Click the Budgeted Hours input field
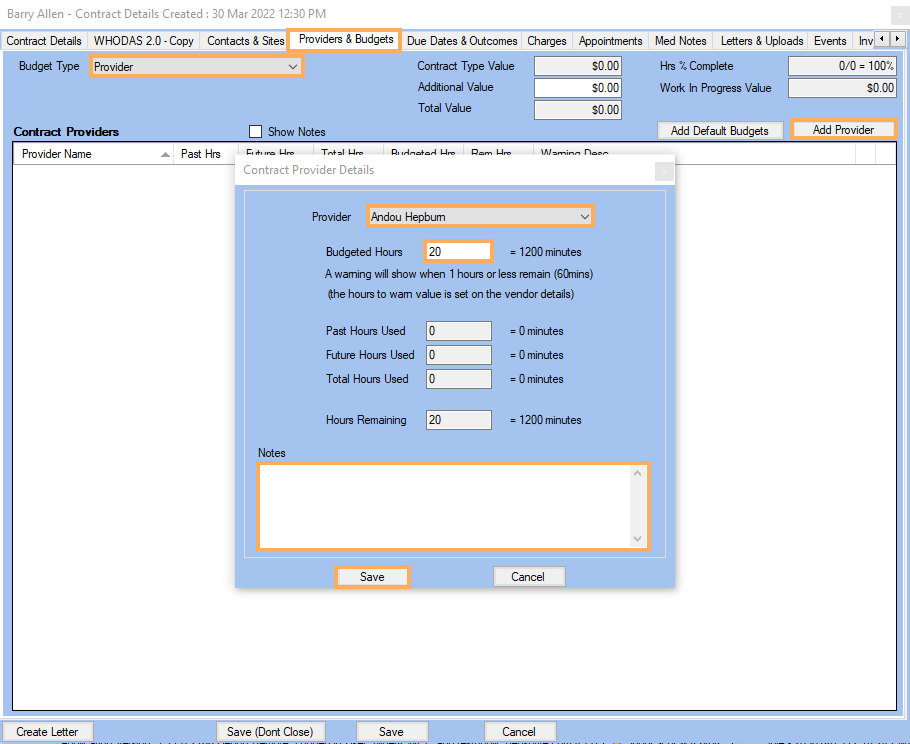 pyautogui.click(x=458, y=252)
